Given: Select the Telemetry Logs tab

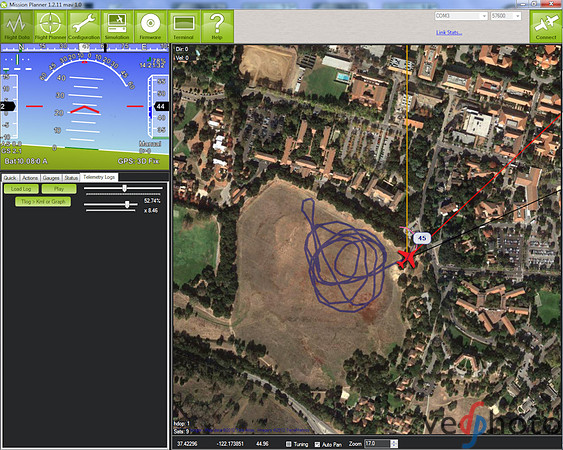Looking at the screenshot, I should [99, 177].
